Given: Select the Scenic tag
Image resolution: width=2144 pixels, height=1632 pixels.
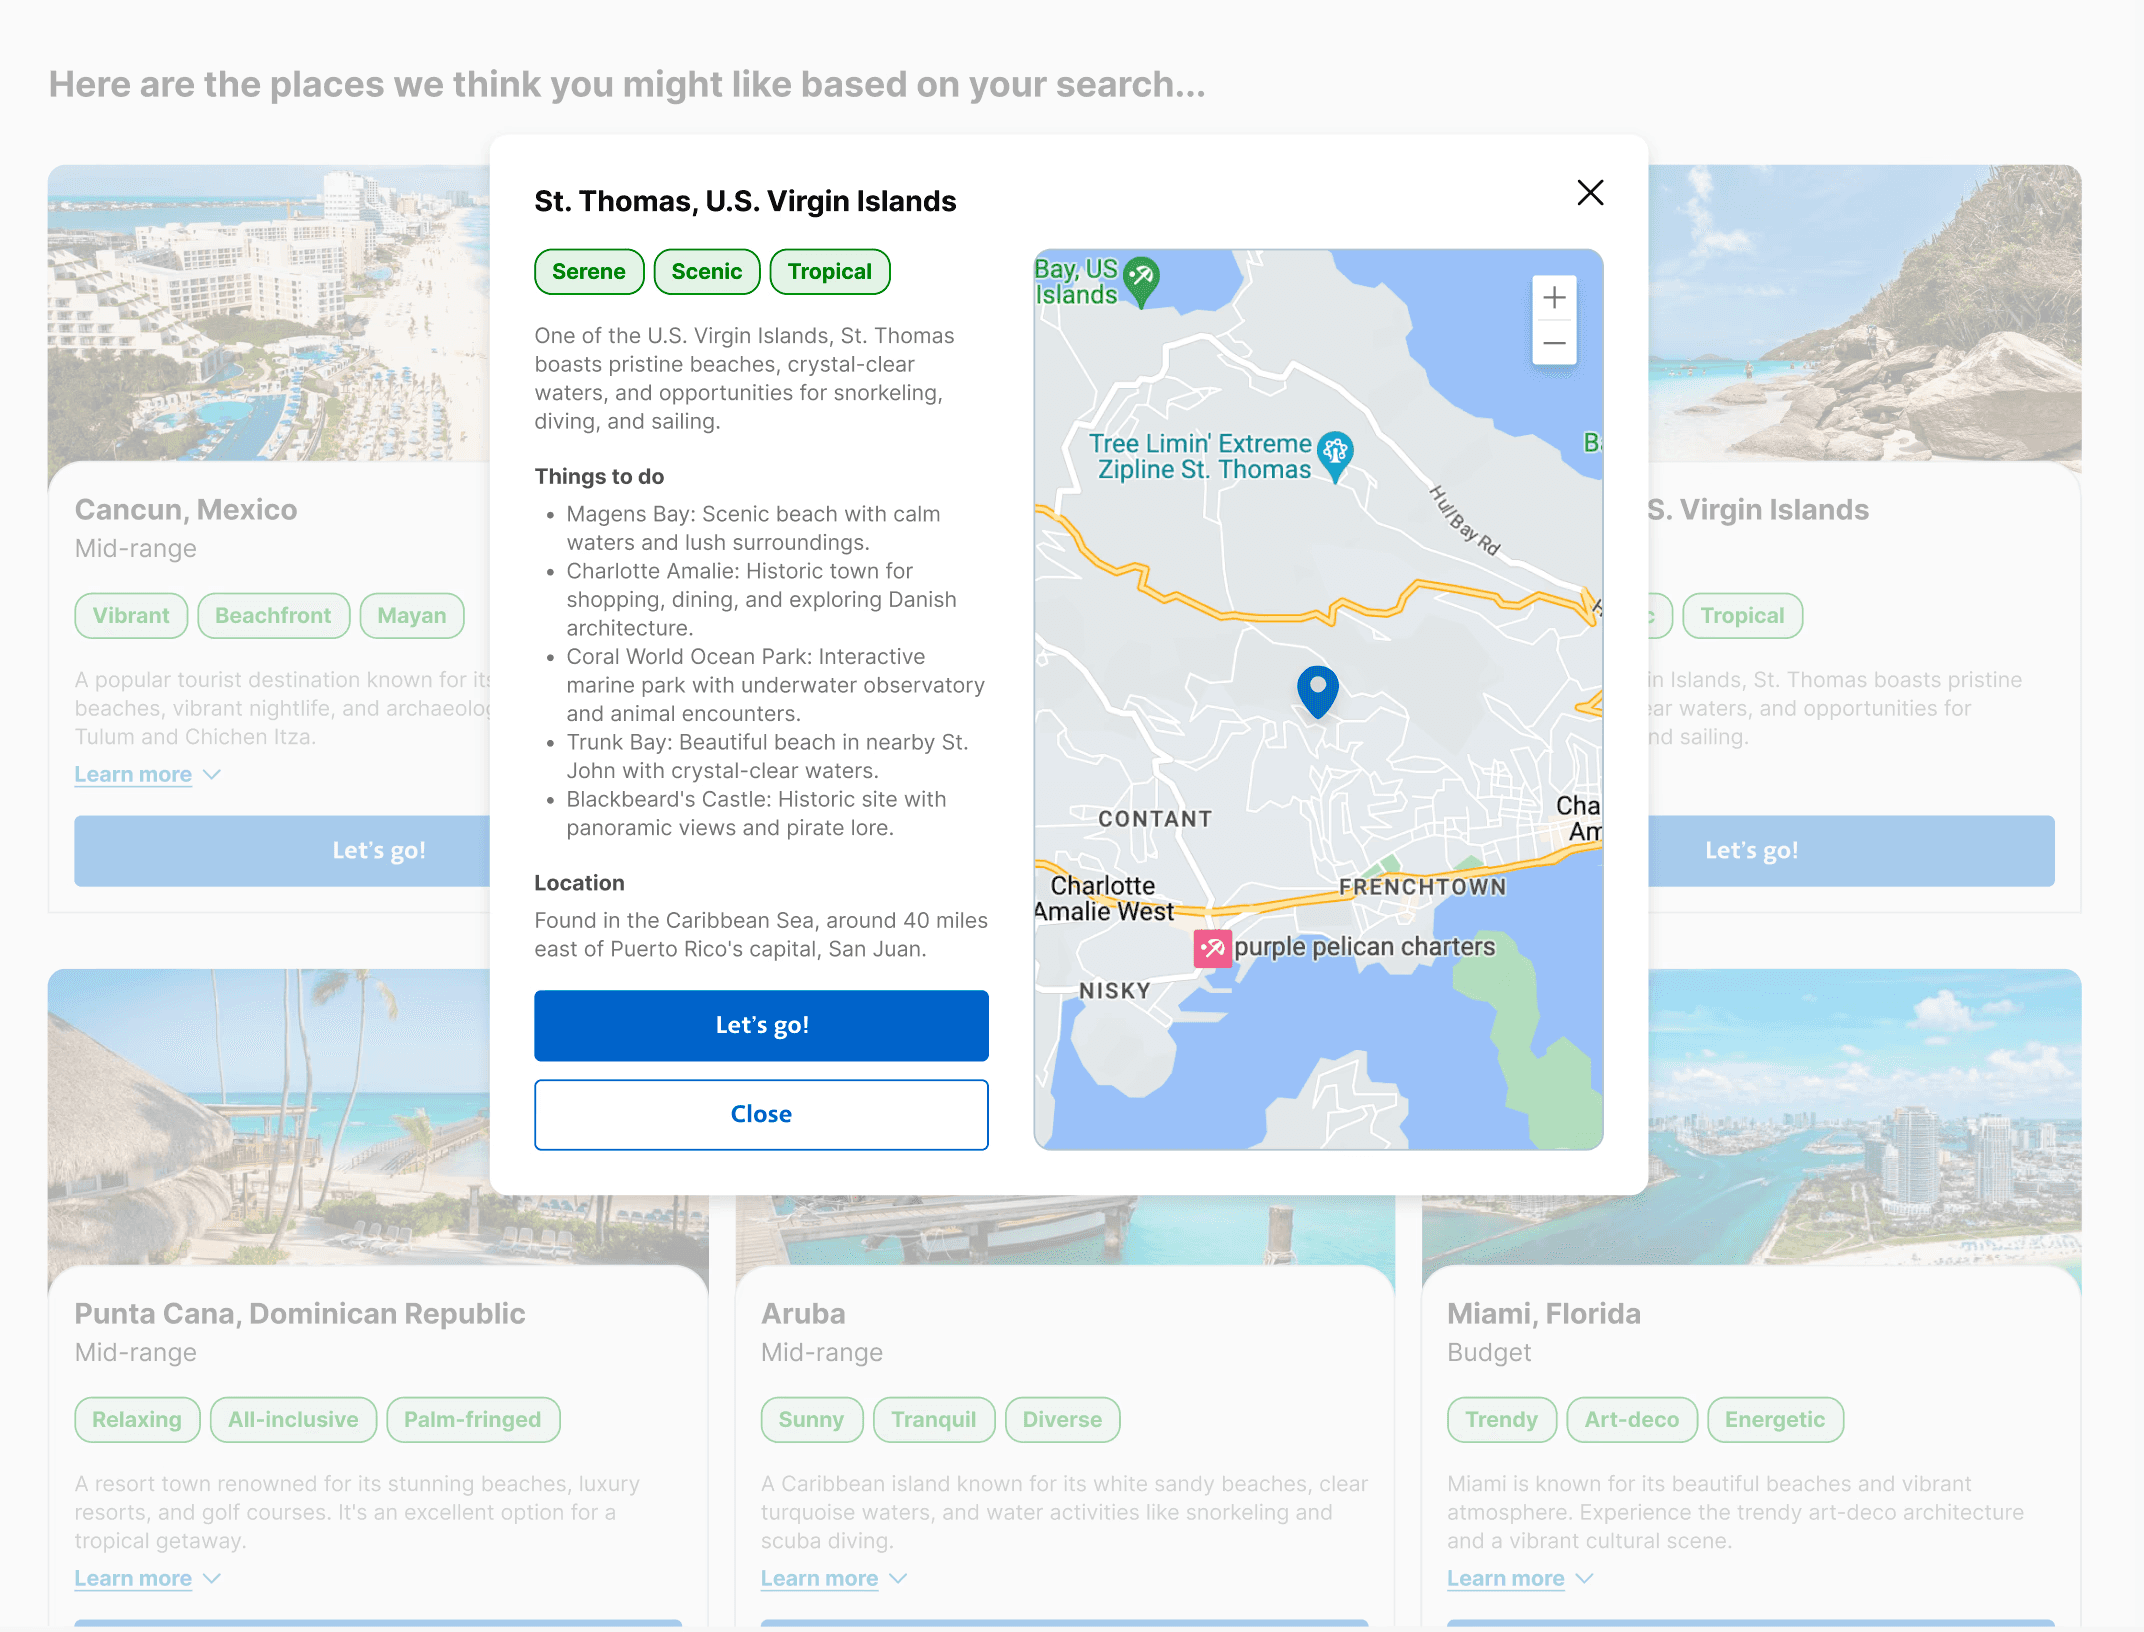Looking at the screenshot, I should (x=706, y=272).
